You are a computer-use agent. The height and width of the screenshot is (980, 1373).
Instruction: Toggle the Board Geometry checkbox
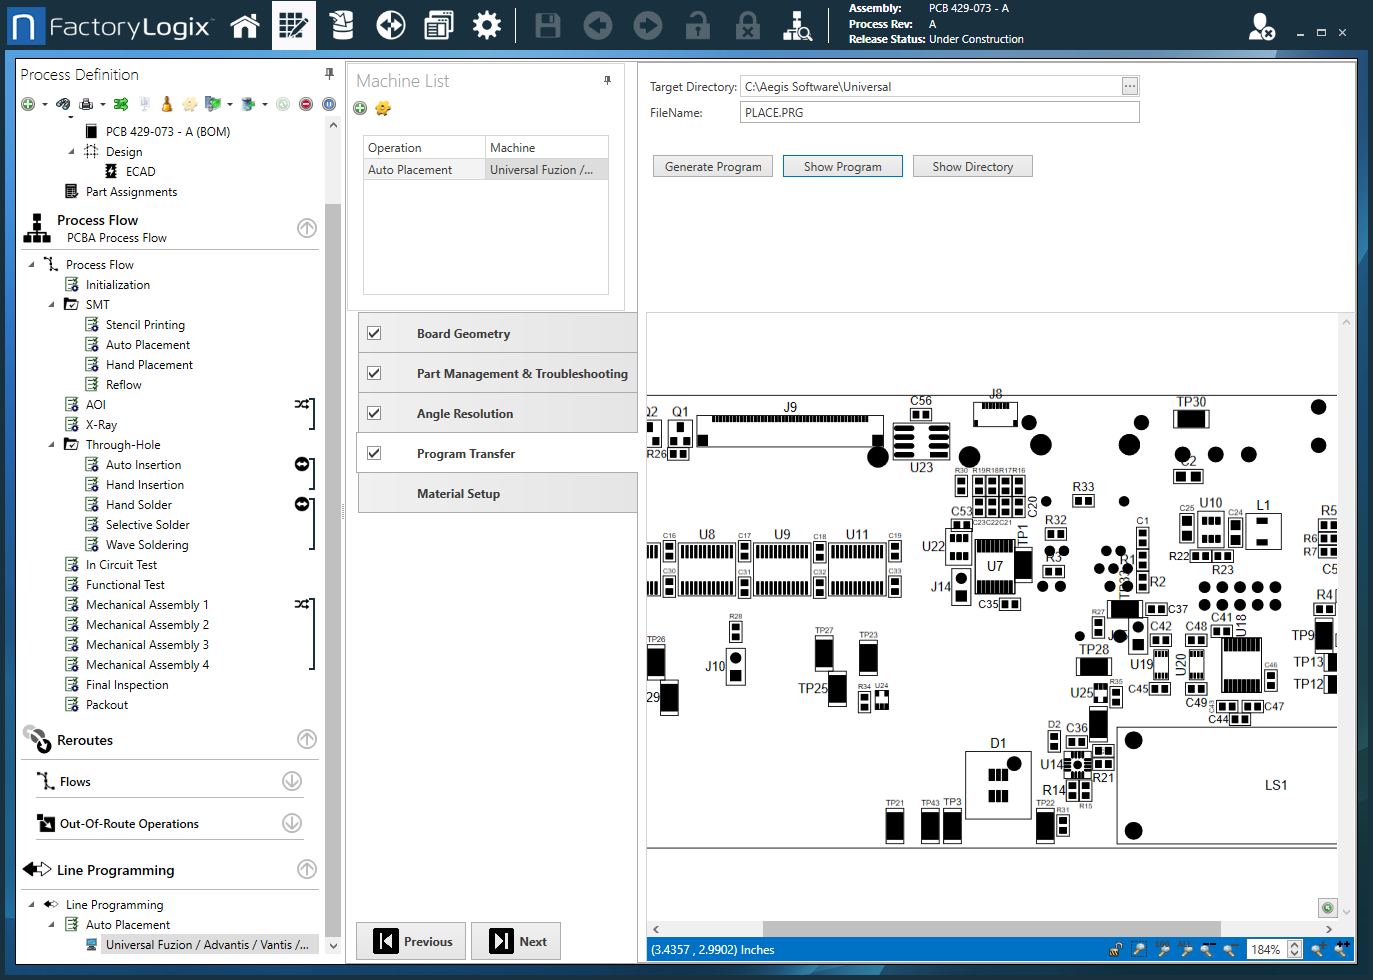(x=374, y=333)
